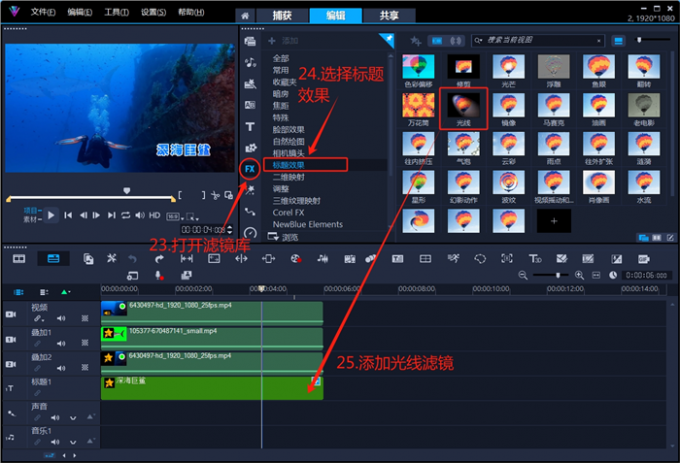680x463 pixels.
Task: Mute the 视频 track audio
Action: click(61, 318)
